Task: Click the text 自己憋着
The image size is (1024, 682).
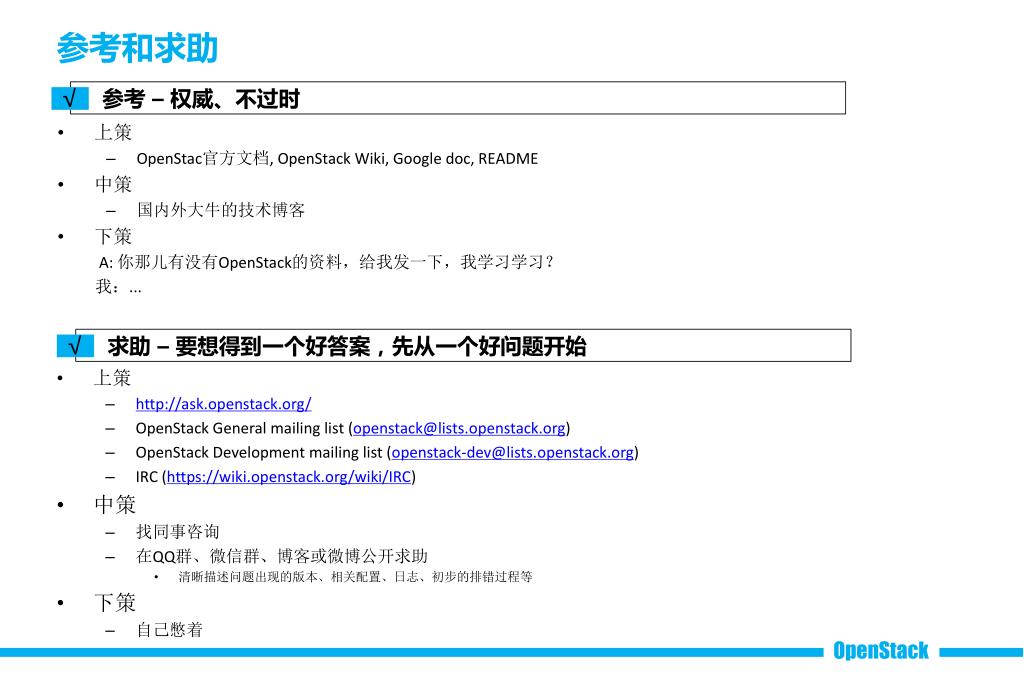Action: 170,630
